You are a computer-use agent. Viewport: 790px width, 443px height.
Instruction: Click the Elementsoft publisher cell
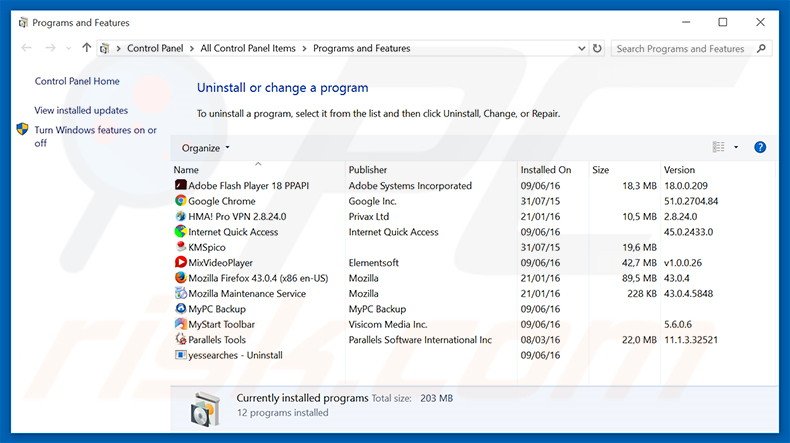(x=373, y=263)
